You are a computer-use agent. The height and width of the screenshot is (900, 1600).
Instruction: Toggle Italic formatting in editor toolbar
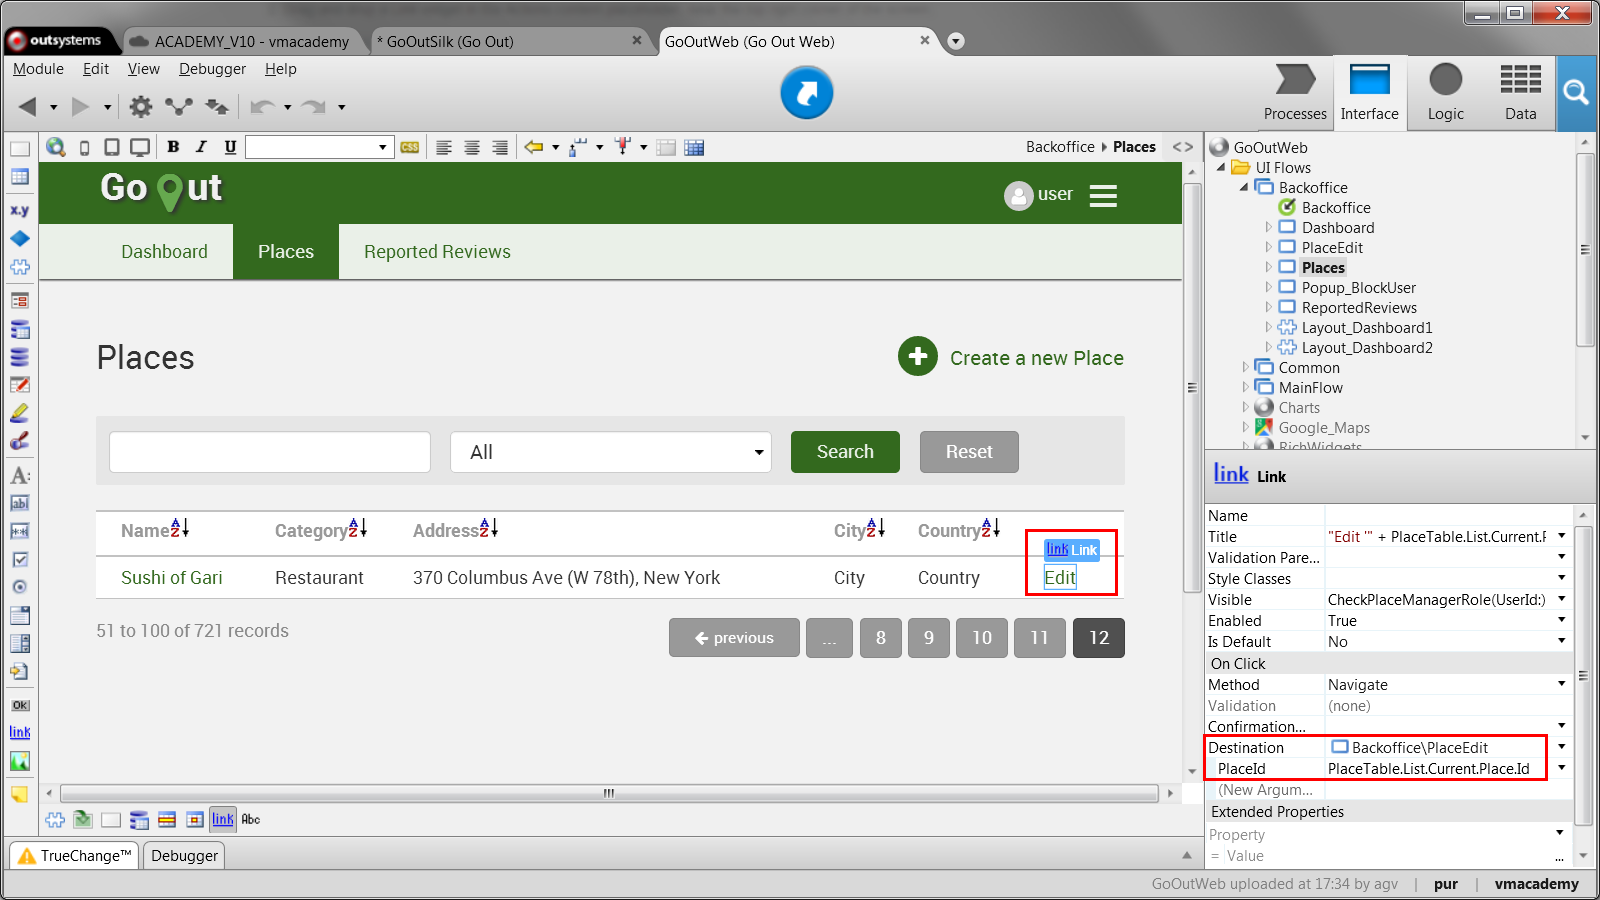click(201, 147)
